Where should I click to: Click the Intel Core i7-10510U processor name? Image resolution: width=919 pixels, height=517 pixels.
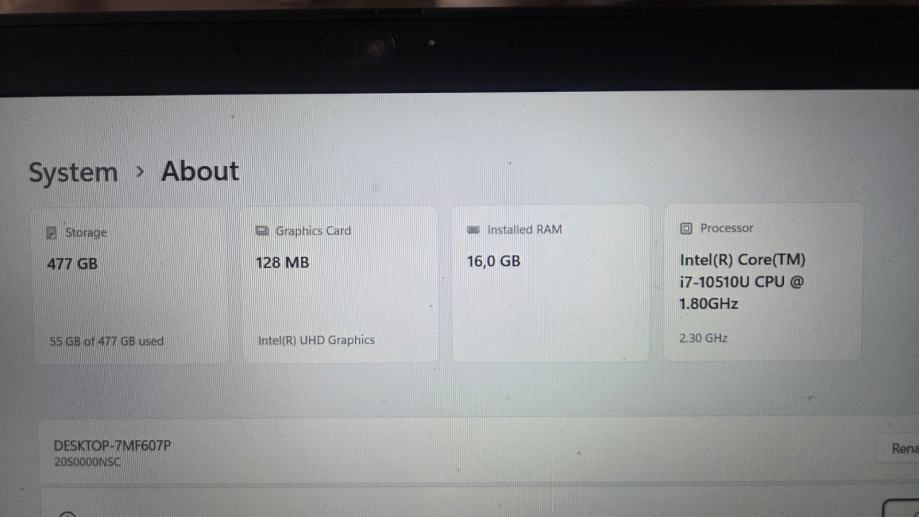click(x=741, y=281)
